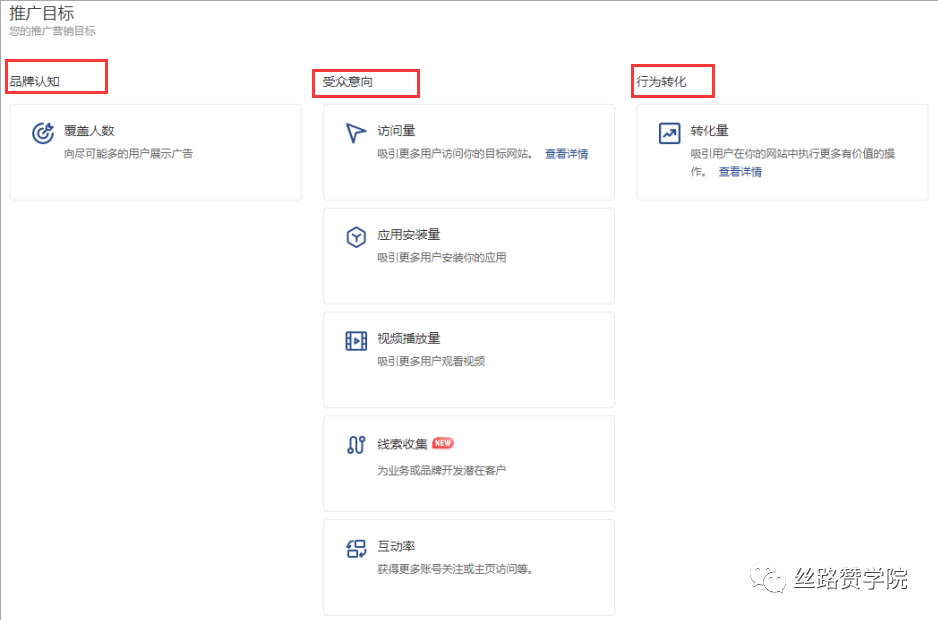Click the 应用安装量 hexagon icon
The height and width of the screenshot is (620, 938).
point(356,235)
